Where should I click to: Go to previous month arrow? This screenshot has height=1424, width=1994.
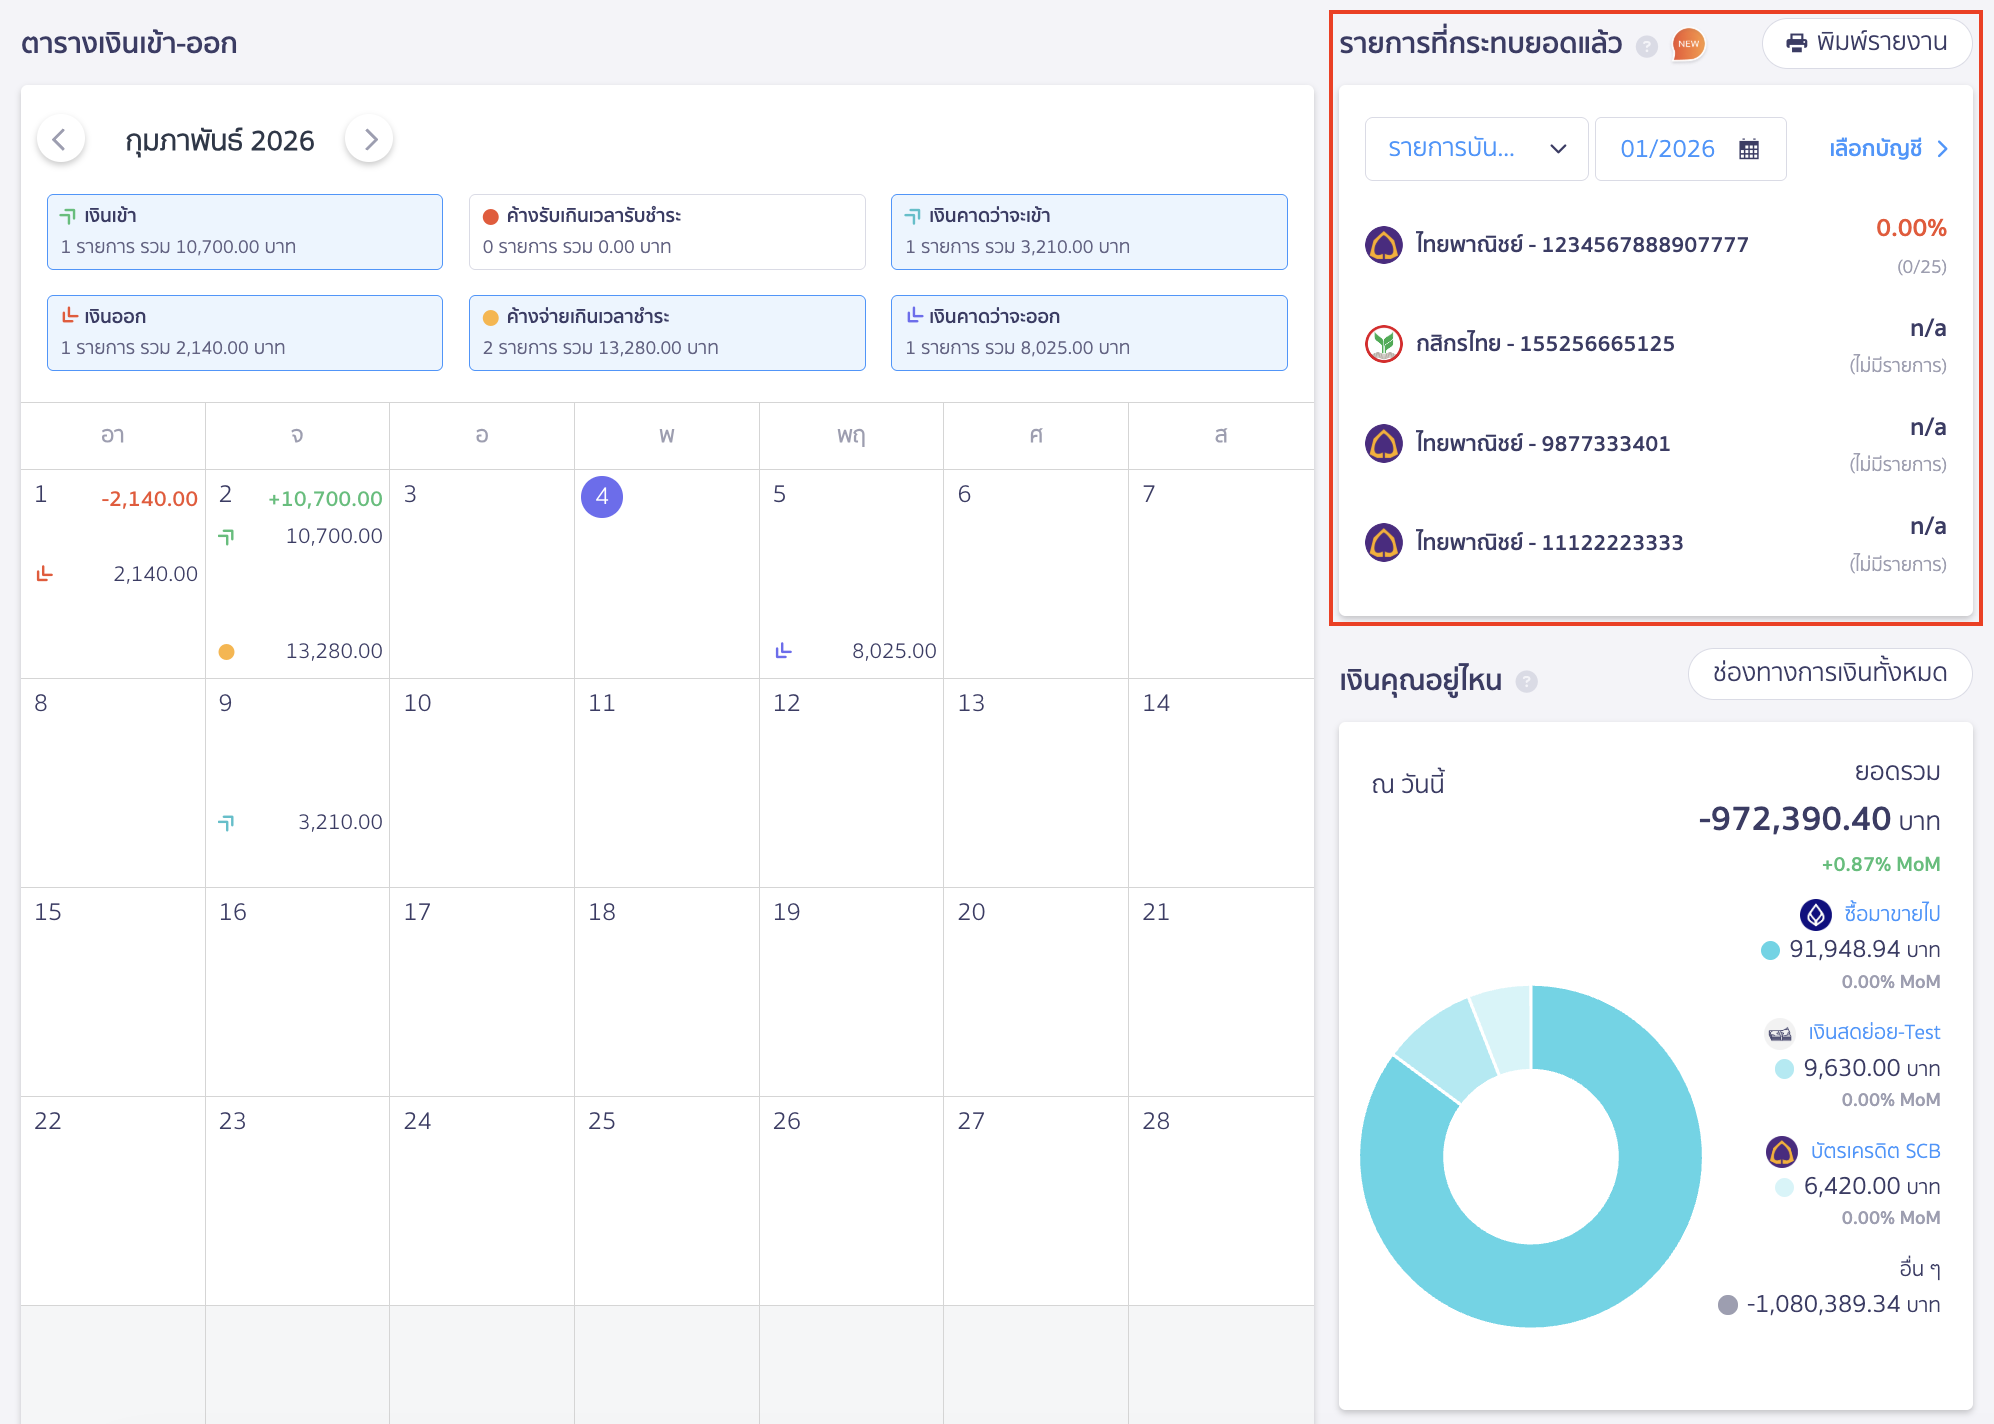pyautogui.click(x=60, y=140)
